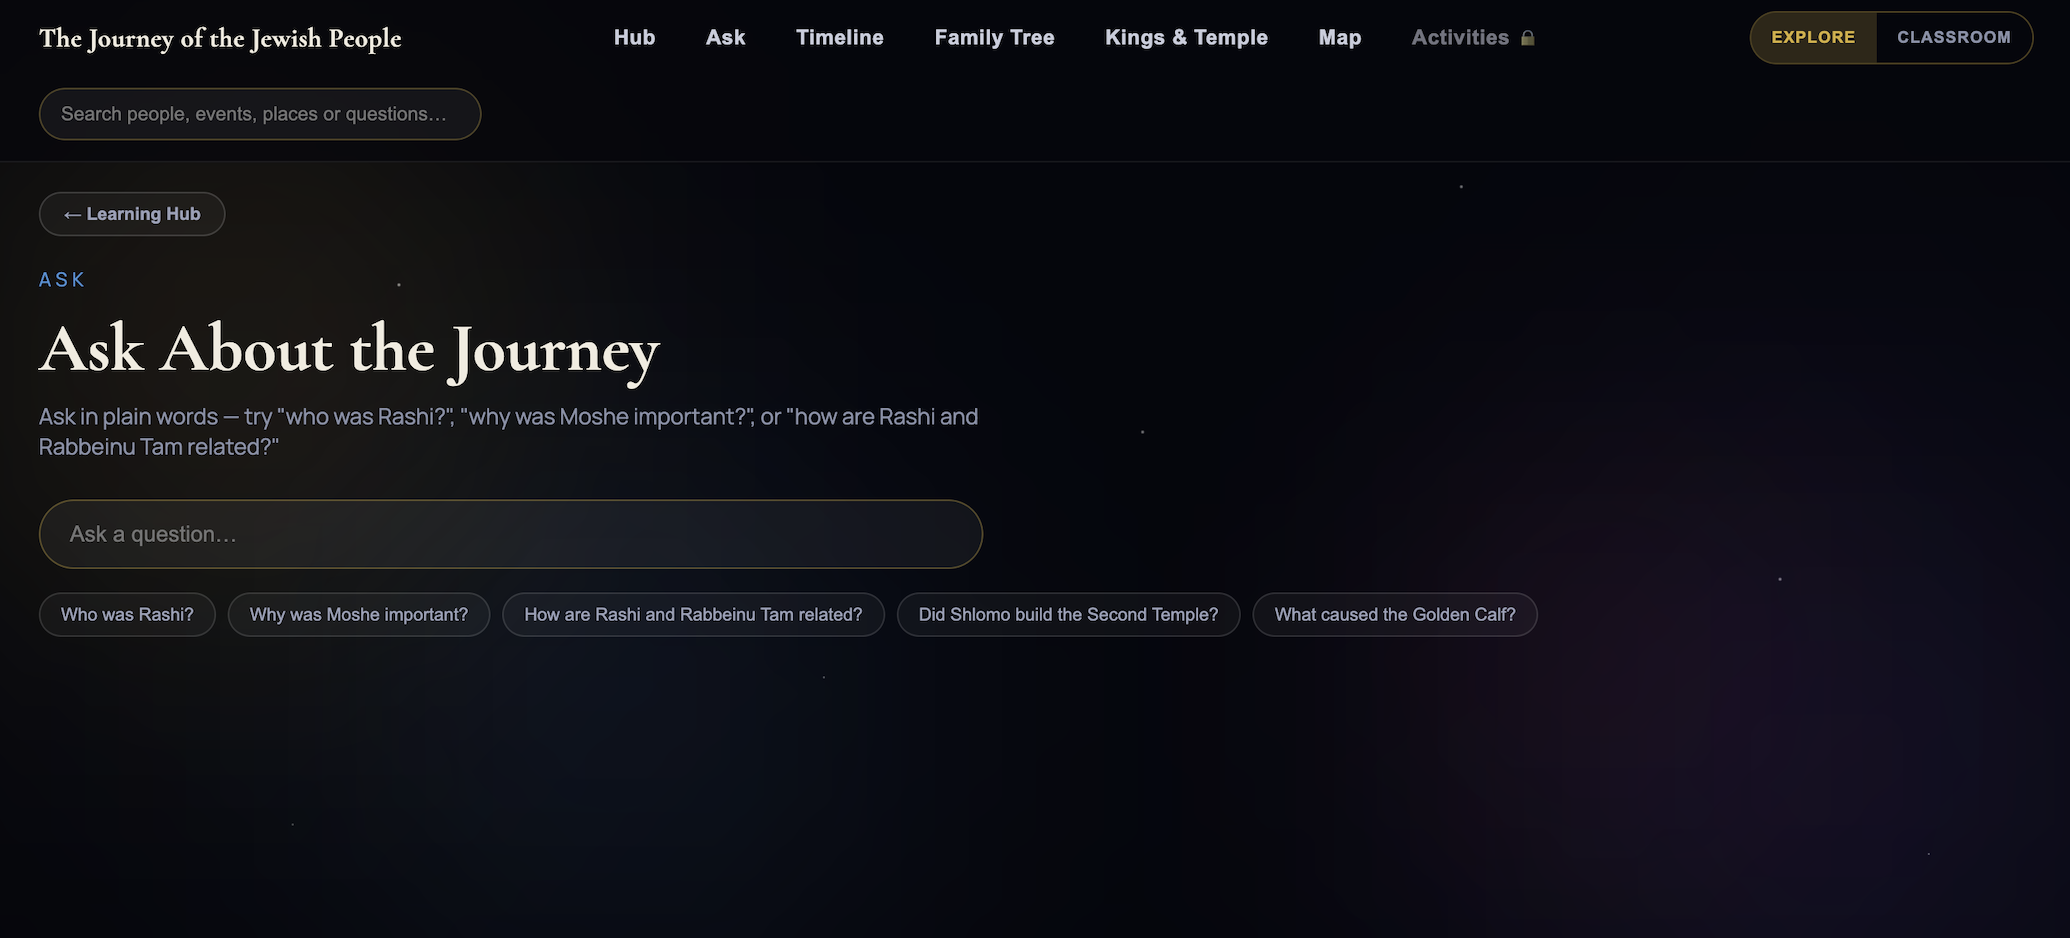
Task: Switch to Explore mode
Action: 1813,38
